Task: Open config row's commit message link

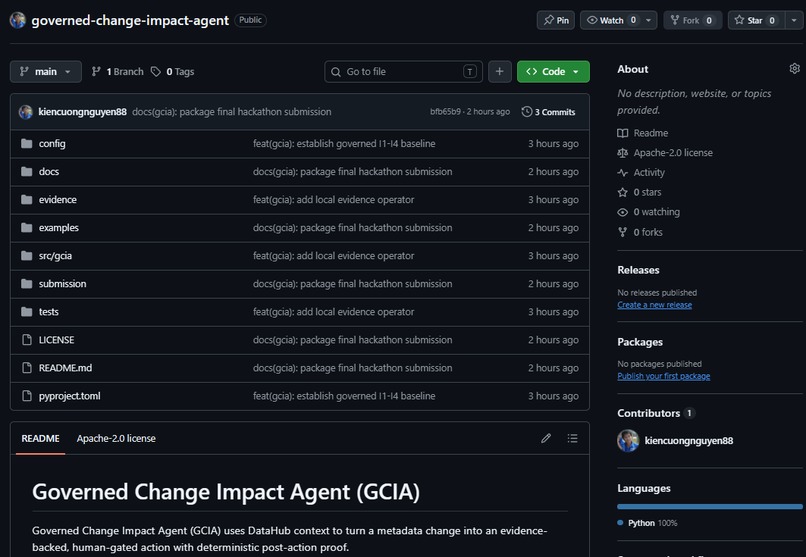Action: (x=344, y=143)
